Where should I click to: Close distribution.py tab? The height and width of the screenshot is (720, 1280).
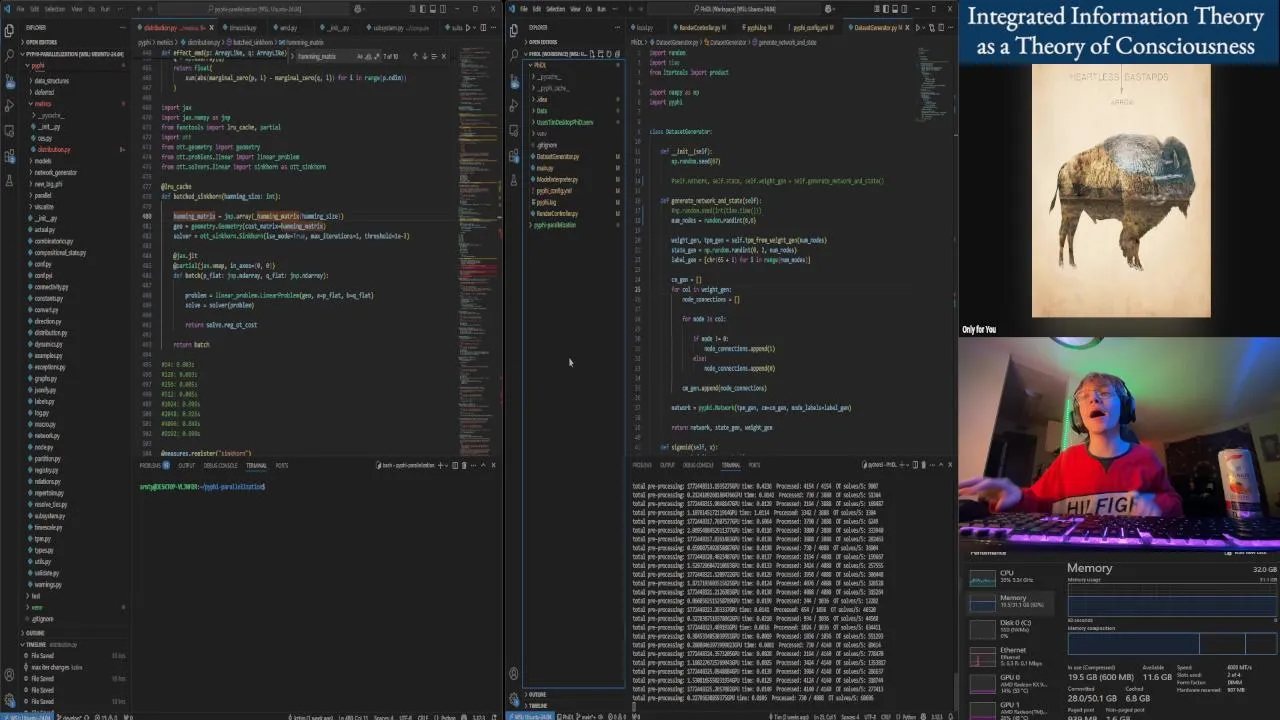[x=210, y=28]
